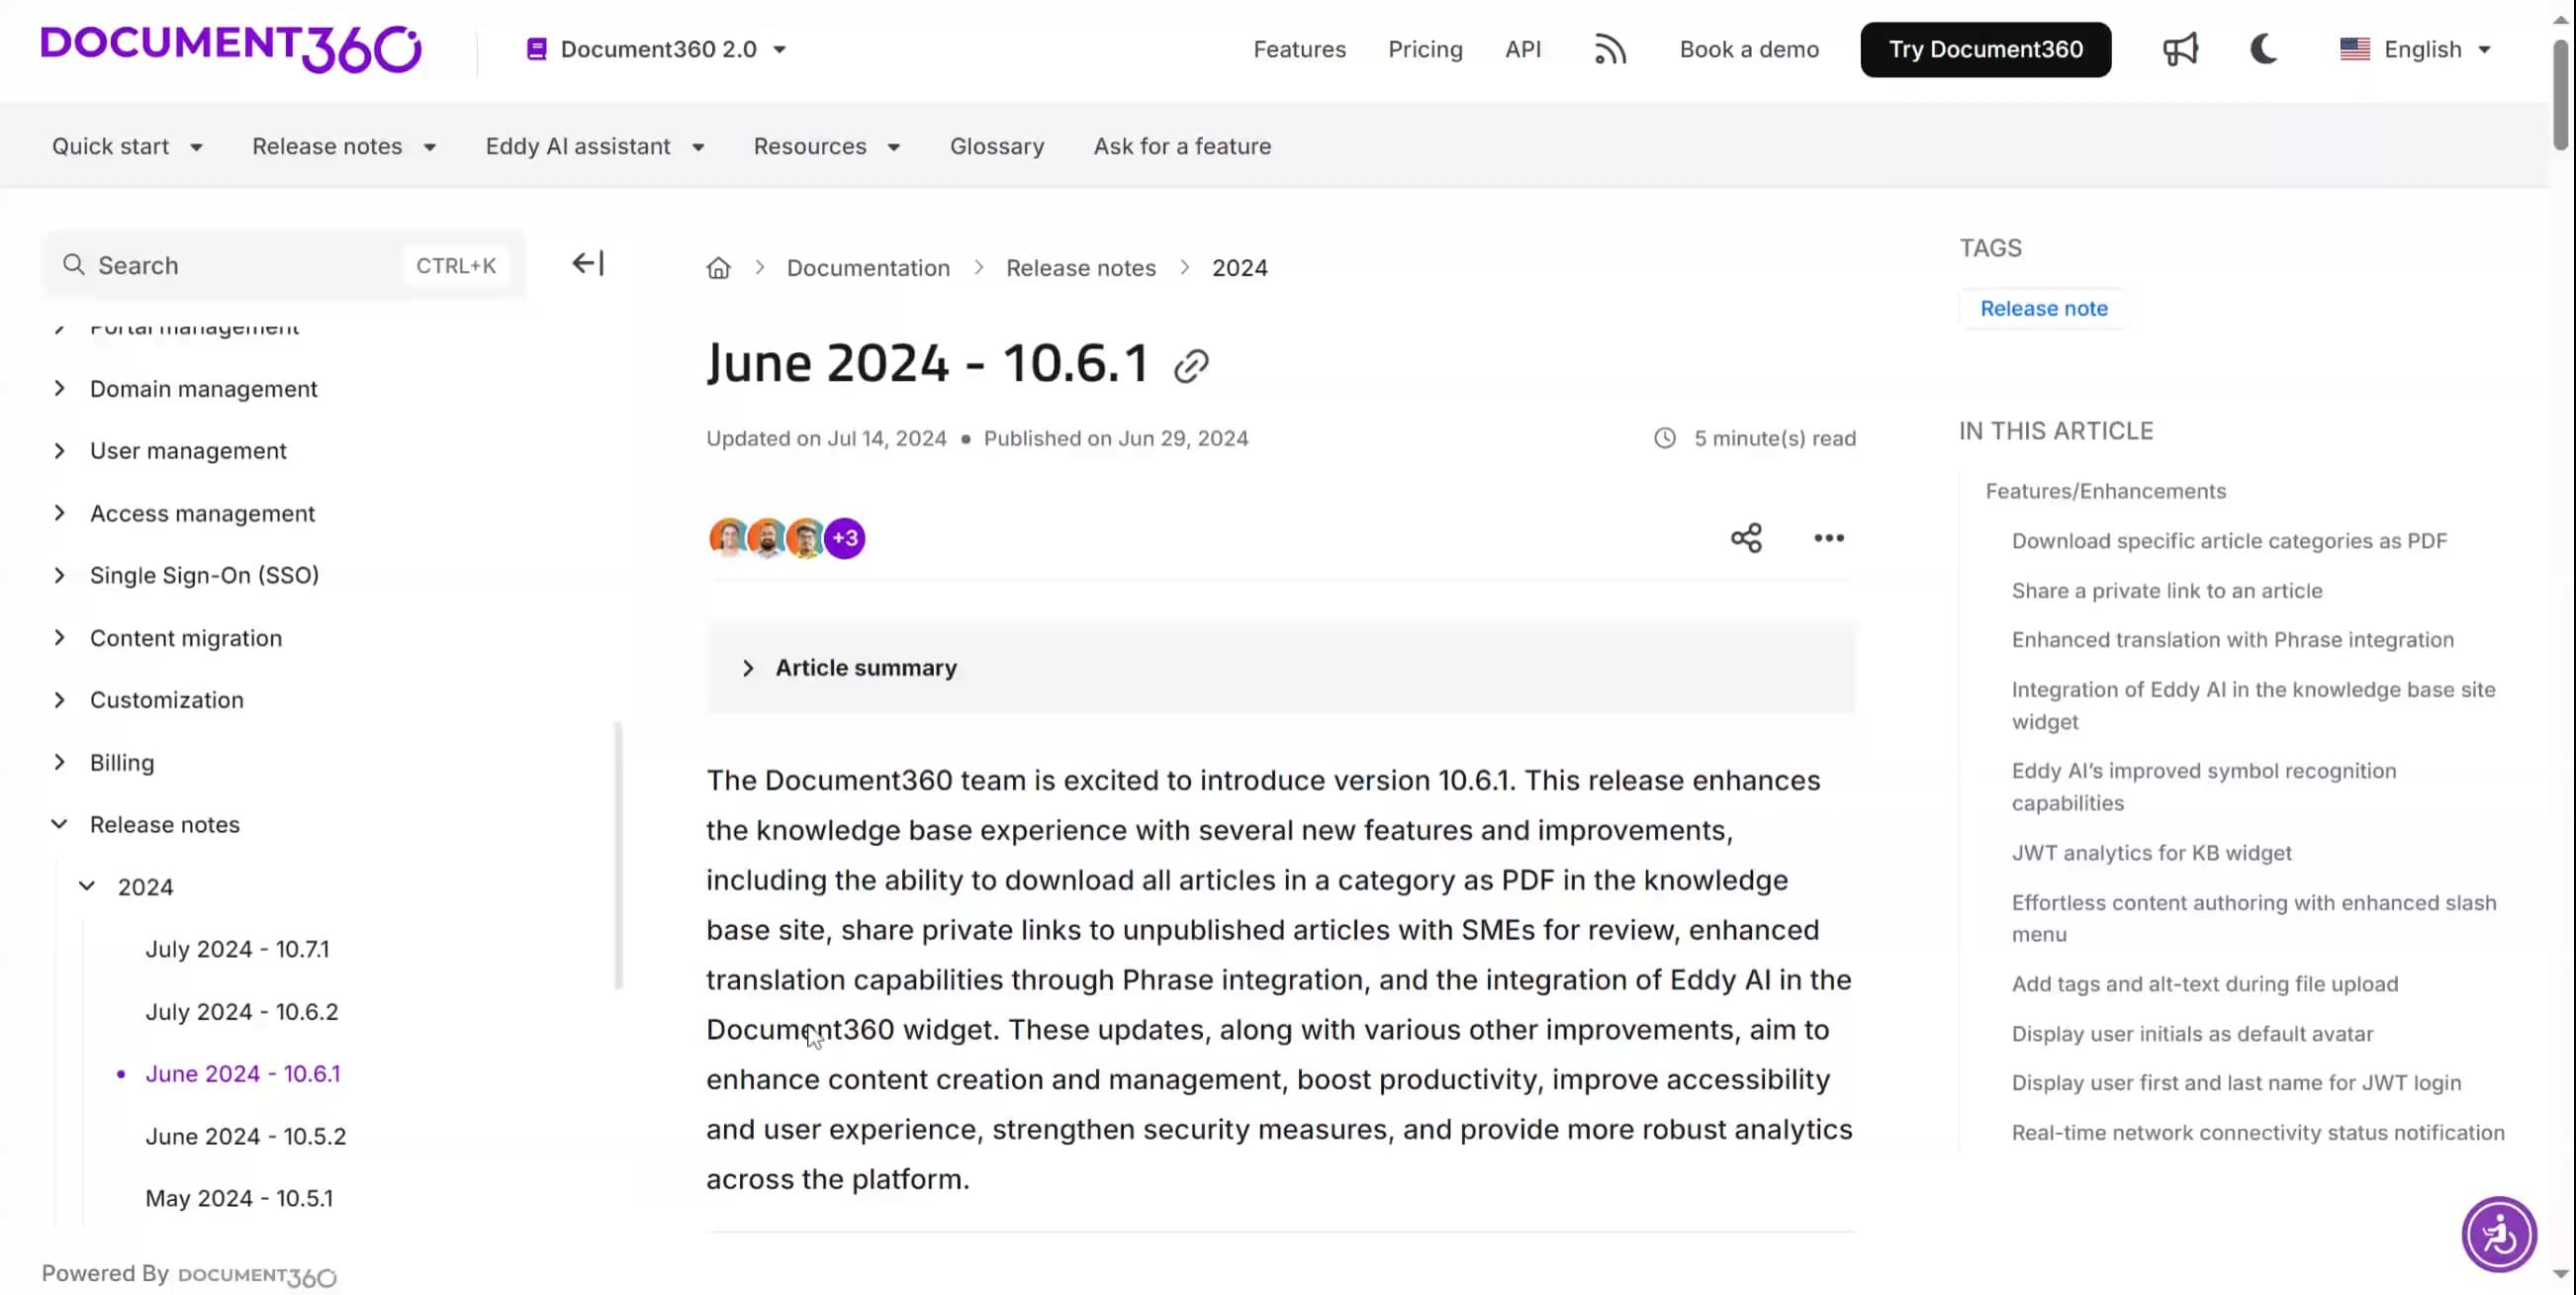Jump to Real-time network connectivity status notification

(x=2258, y=1133)
